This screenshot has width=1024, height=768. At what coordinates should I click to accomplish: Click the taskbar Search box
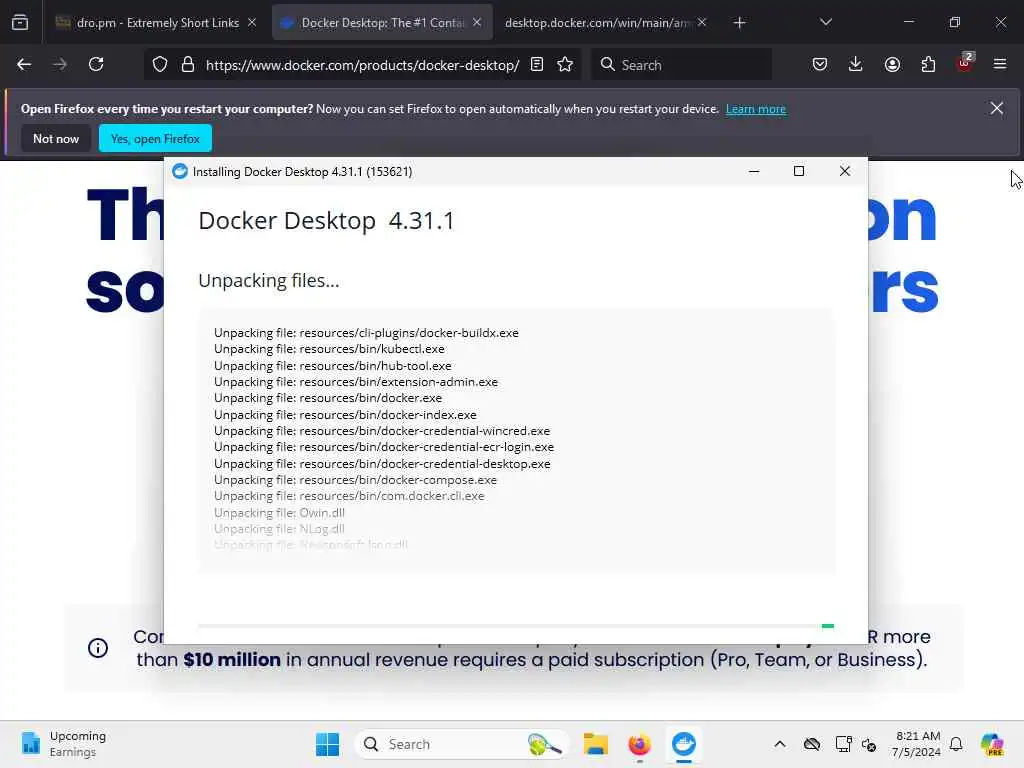[x=461, y=744]
